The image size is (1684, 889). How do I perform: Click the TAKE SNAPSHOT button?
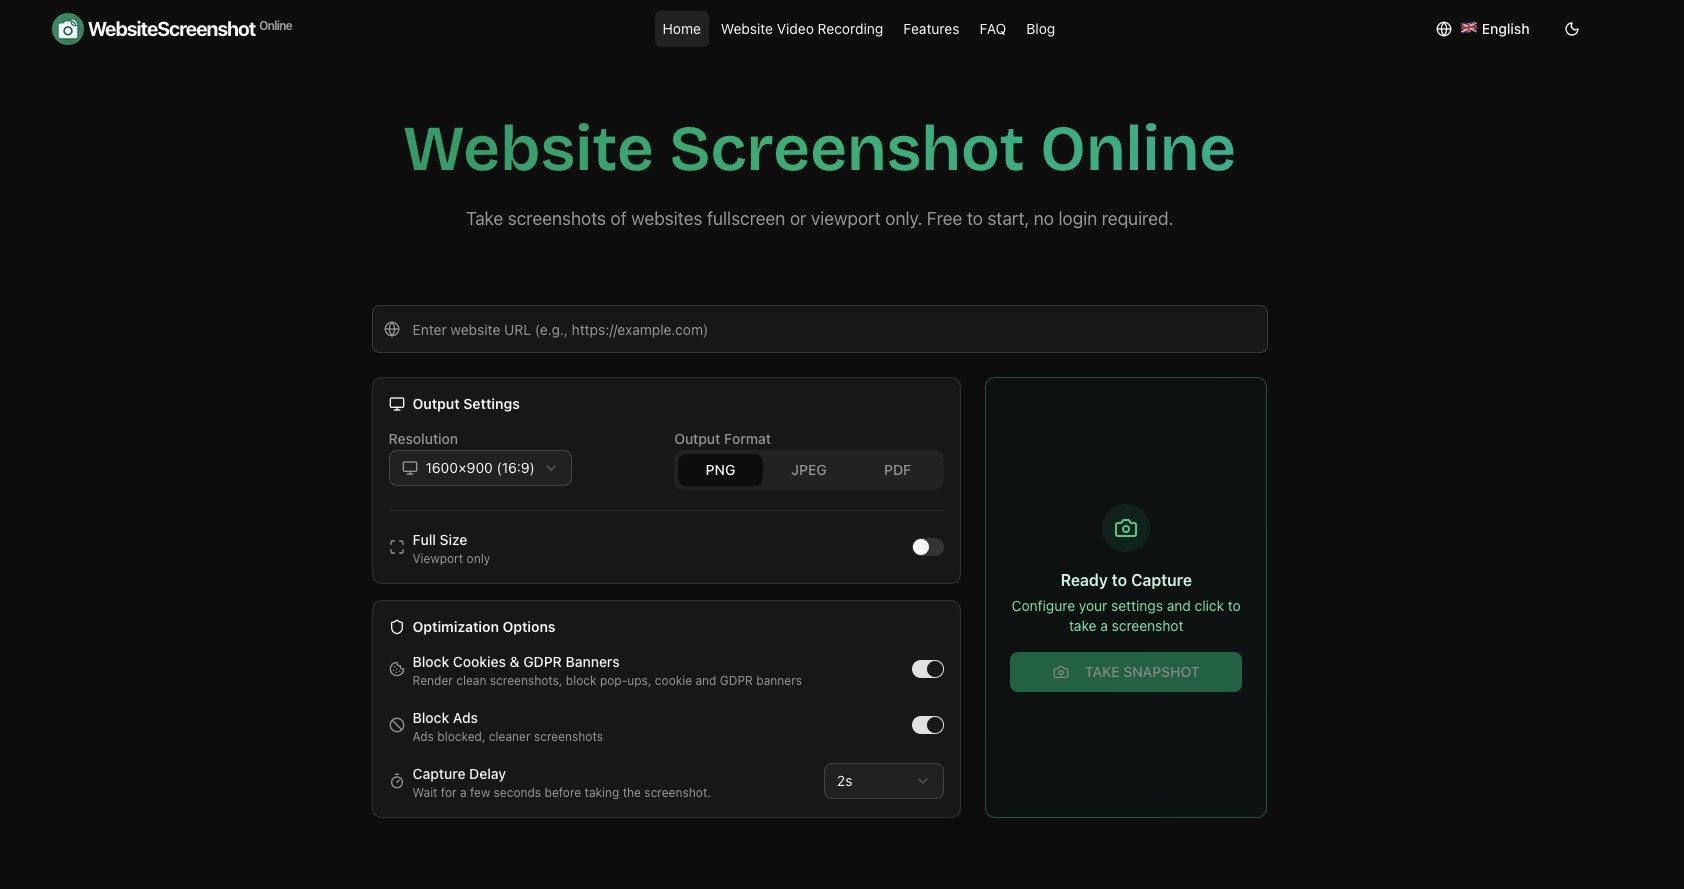click(x=1126, y=672)
